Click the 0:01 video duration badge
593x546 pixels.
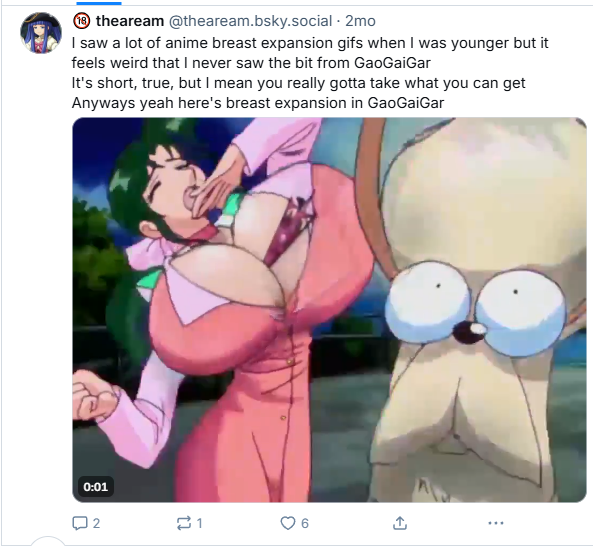[96, 487]
